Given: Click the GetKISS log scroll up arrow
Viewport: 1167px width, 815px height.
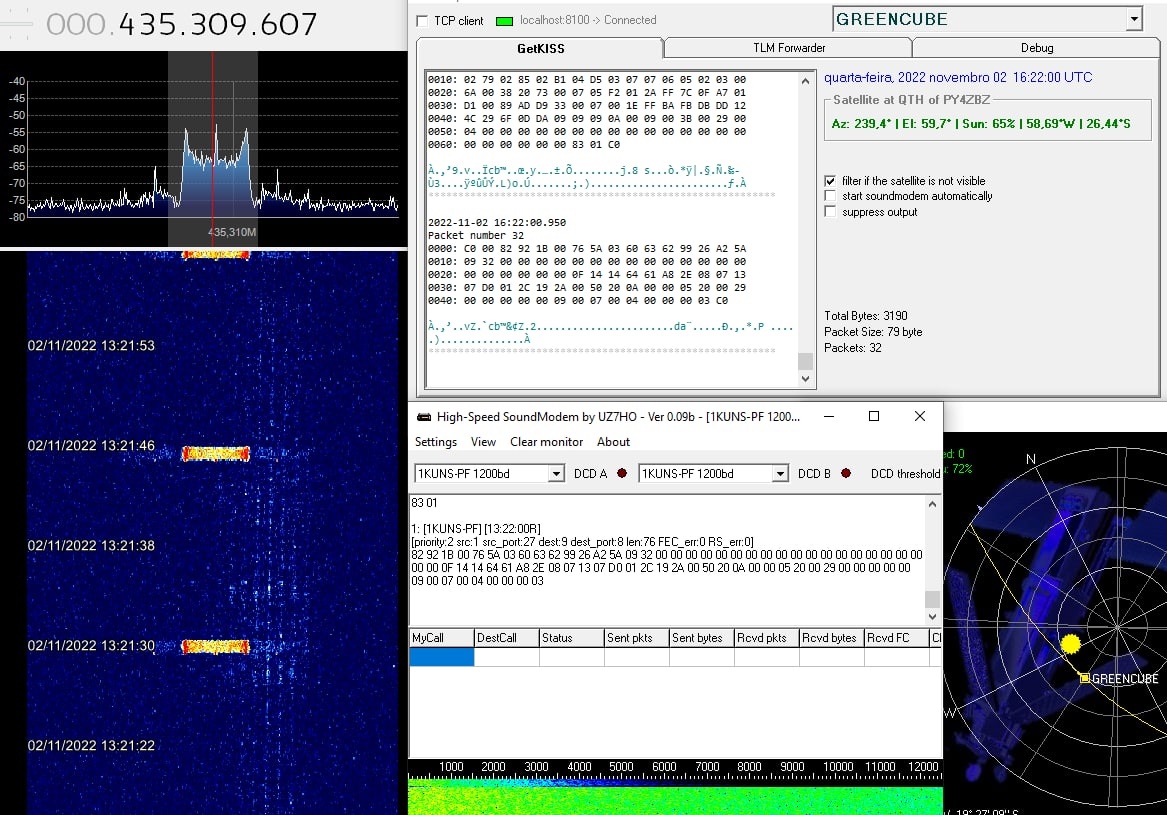Looking at the screenshot, I should pos(806,80).
